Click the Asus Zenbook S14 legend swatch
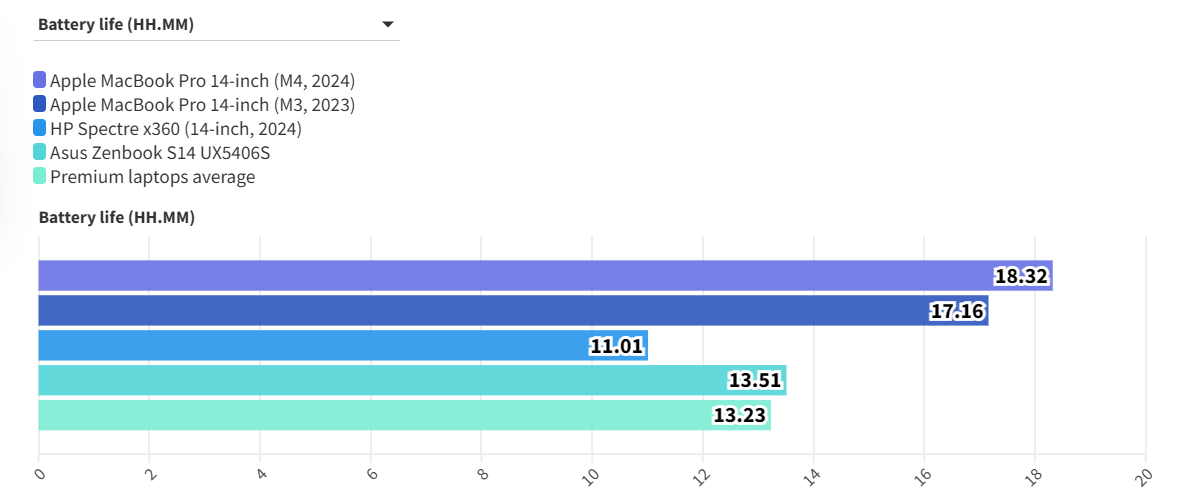 click(40, 152)
